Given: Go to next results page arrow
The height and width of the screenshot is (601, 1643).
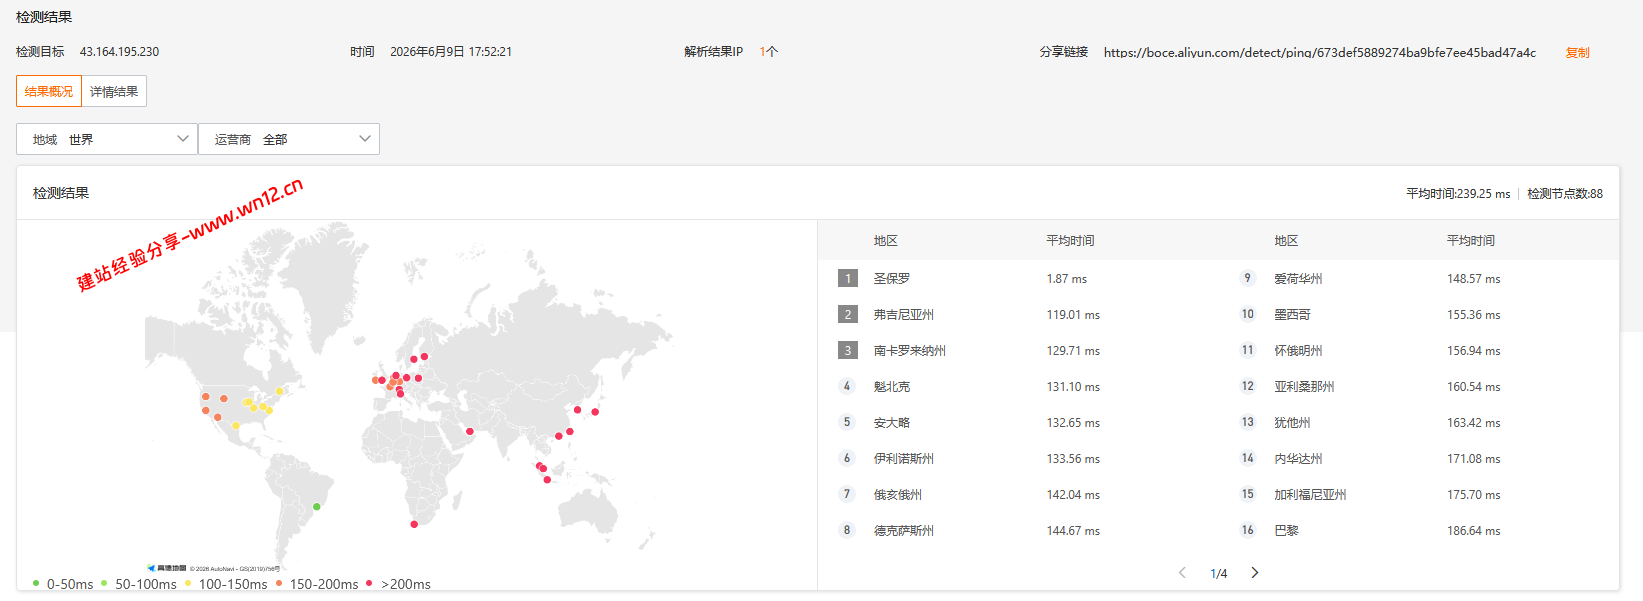Looking at the screenshot, I should tap(1255, 573).
